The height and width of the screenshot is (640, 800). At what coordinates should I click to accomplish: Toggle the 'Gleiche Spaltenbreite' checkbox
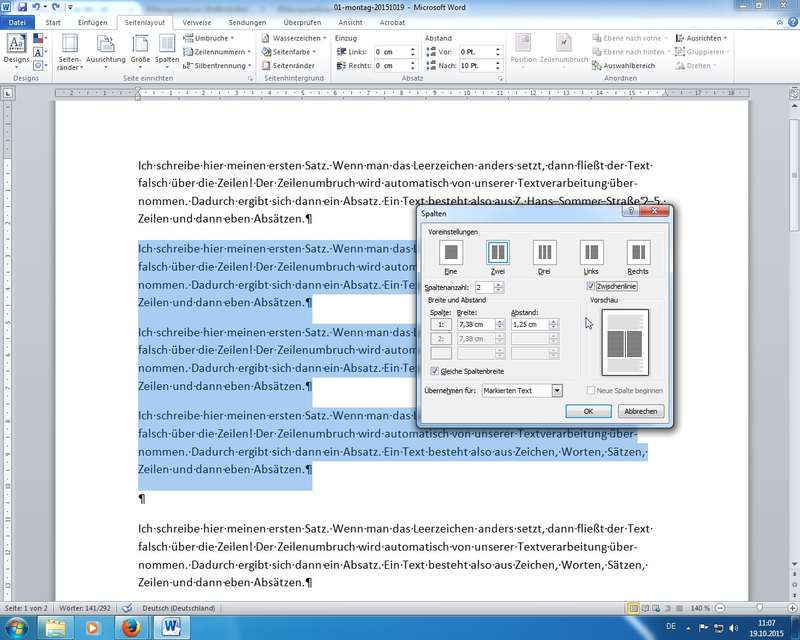click(433, 371)
